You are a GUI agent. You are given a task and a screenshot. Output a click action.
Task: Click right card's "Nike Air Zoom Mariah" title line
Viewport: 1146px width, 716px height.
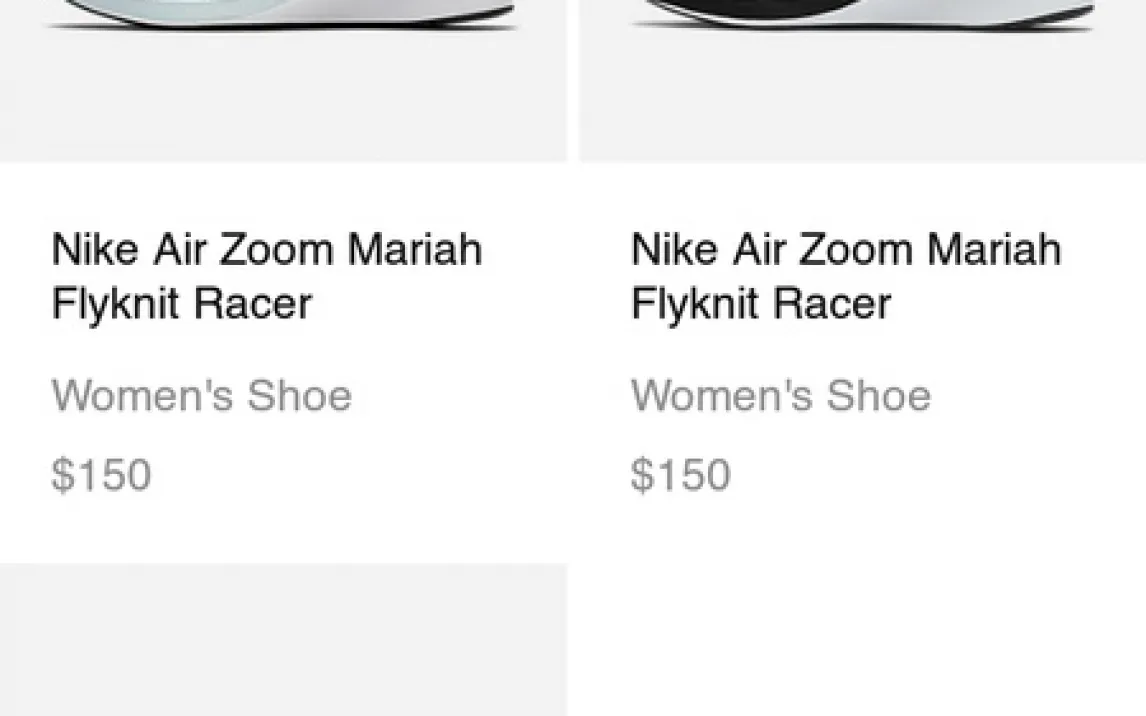coord(845,249)
